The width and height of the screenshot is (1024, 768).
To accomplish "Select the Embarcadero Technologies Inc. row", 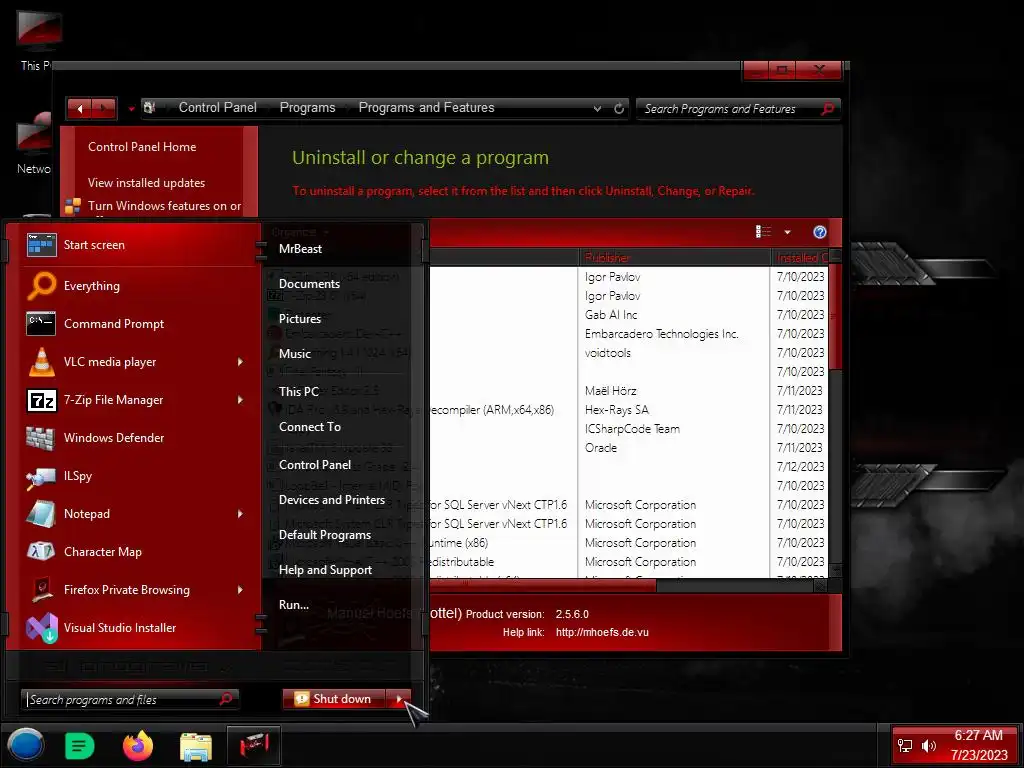I will (661, 334).
